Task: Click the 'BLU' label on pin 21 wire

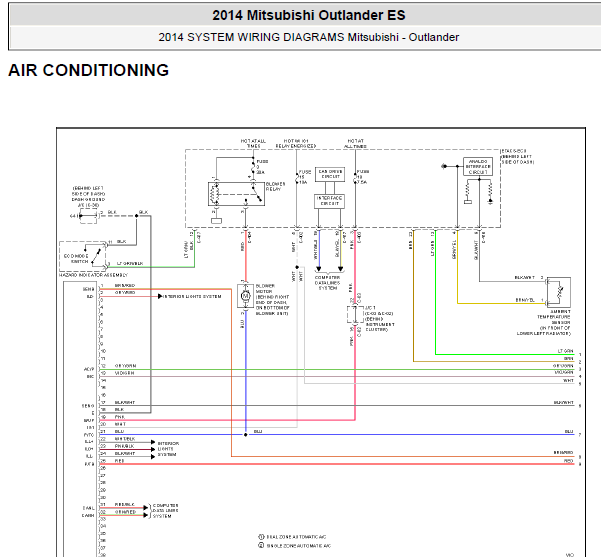Action: tap(119, 432)
